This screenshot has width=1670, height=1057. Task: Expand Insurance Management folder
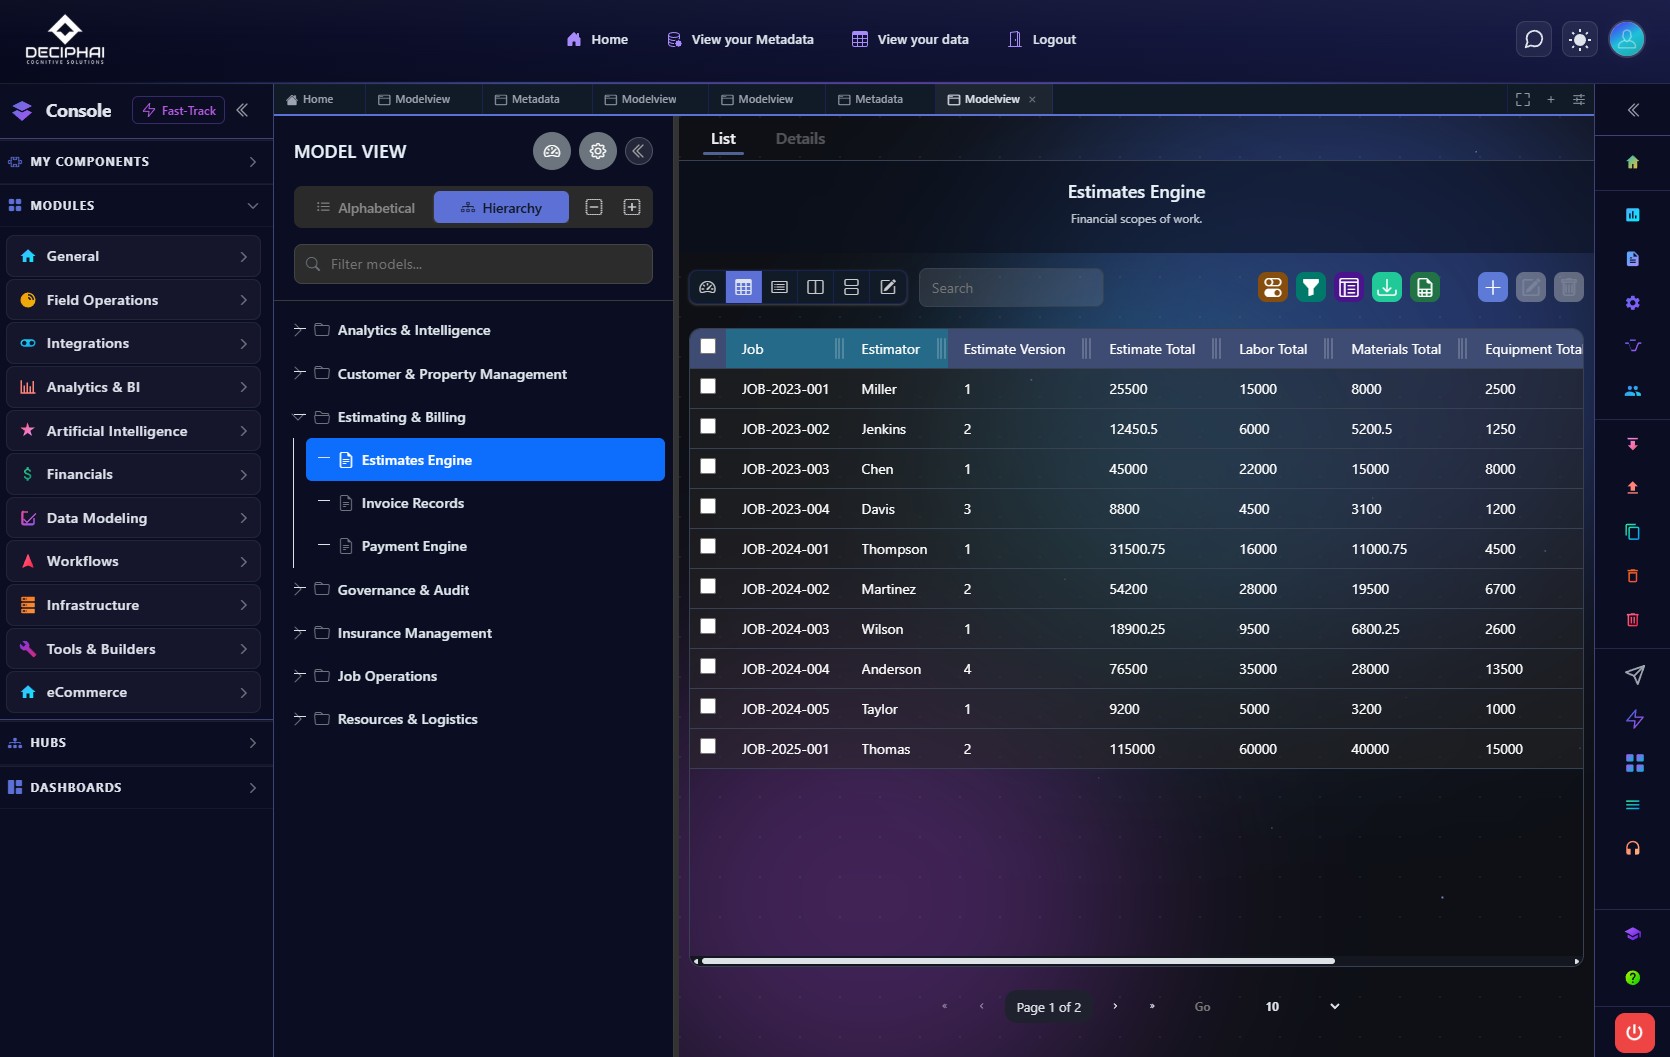299,633
